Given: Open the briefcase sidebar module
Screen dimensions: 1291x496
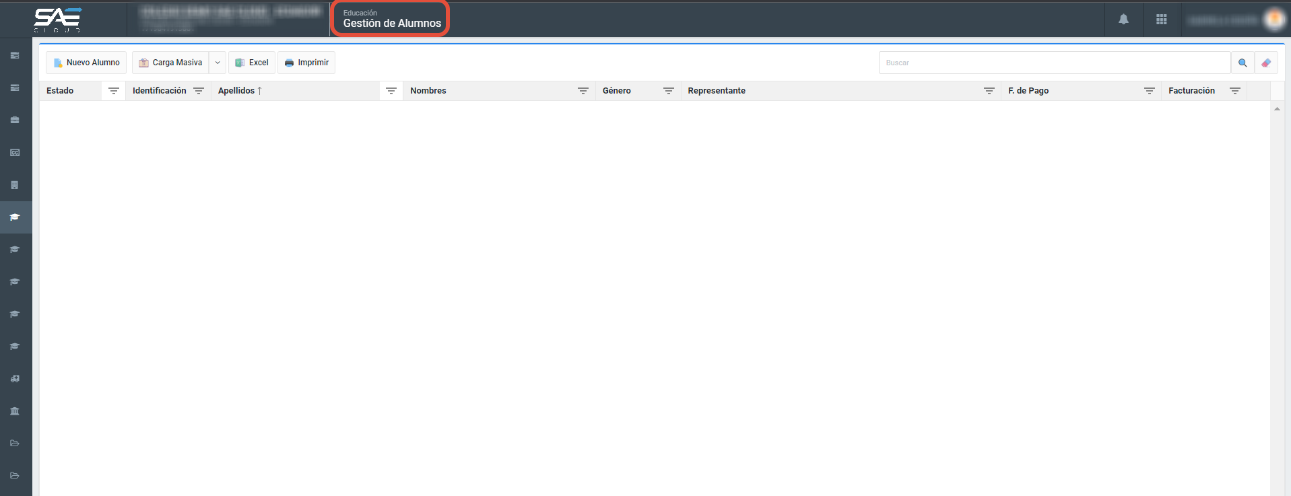Looking at the screenshot, I should click(x=15, y=120).
